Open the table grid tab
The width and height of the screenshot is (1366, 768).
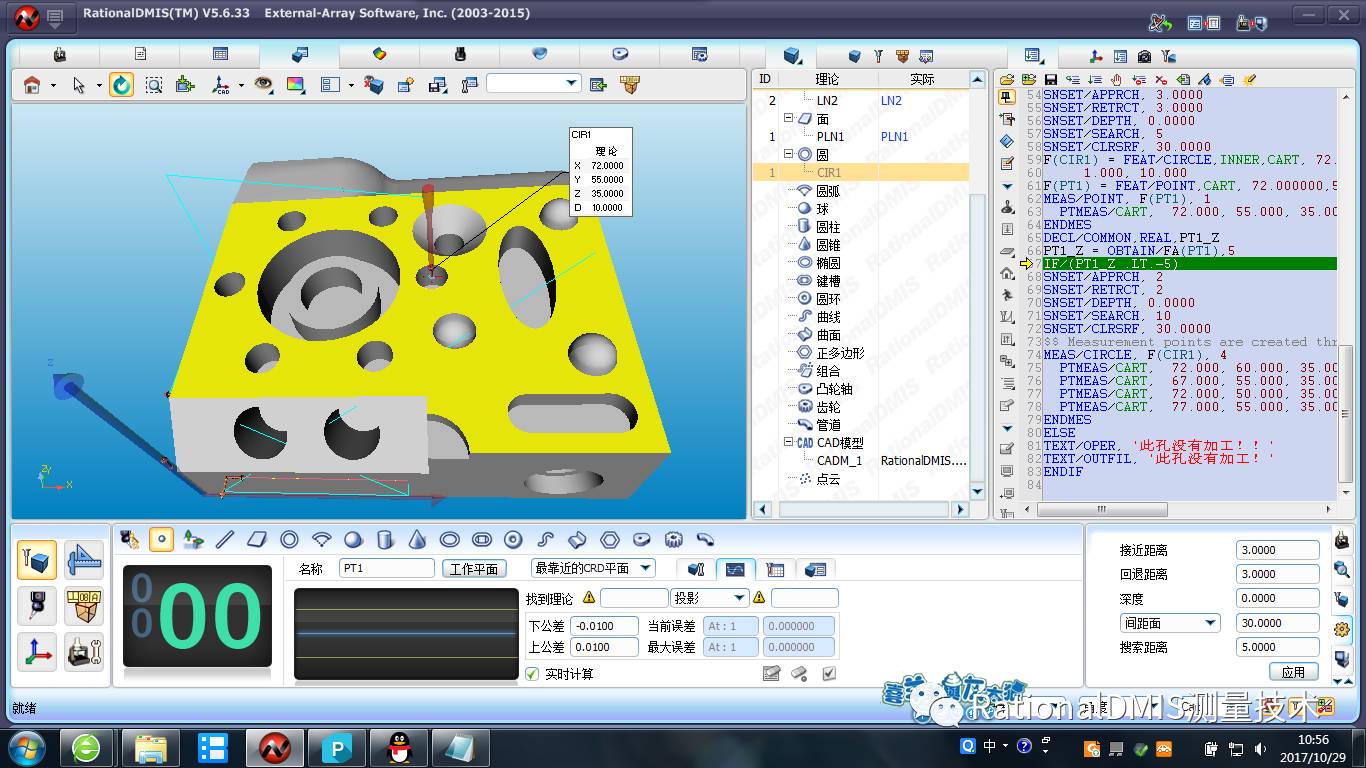click(x=220, y=54)
